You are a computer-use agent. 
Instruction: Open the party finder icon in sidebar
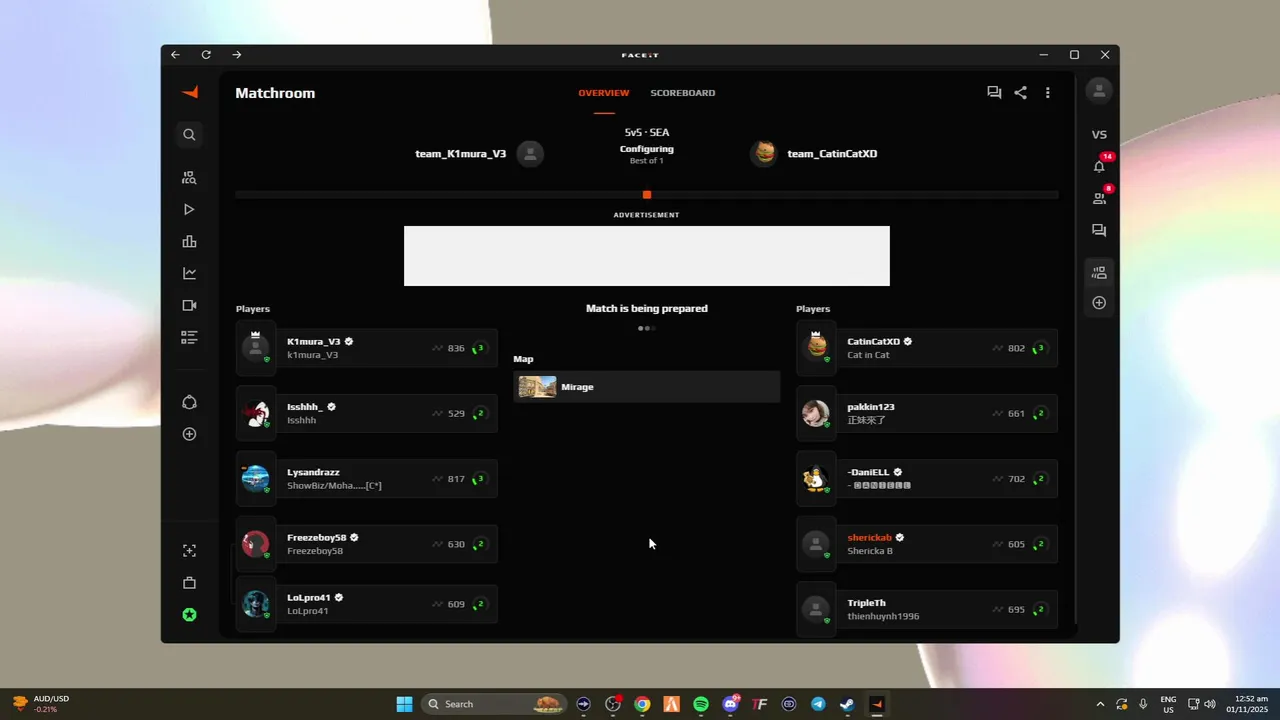(x=189, y=178)
